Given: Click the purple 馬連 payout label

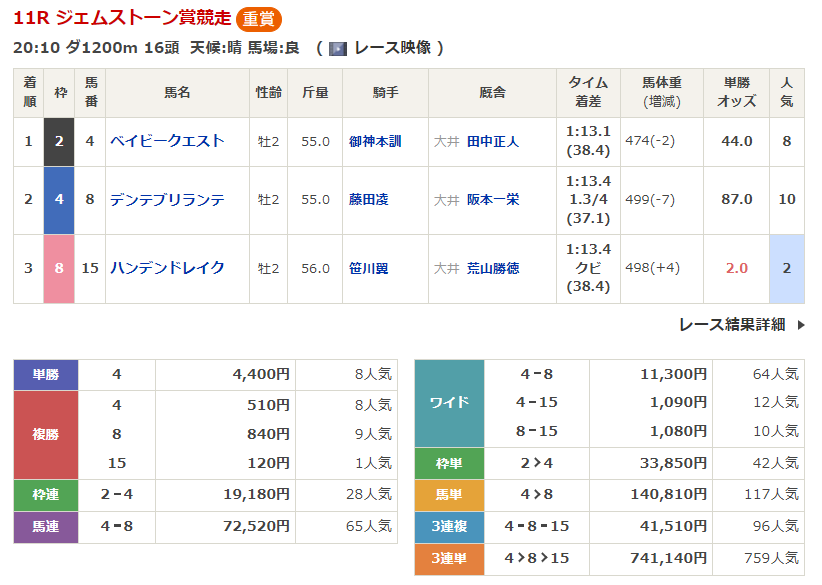Looking at the screenshot, I should [45, 528].
